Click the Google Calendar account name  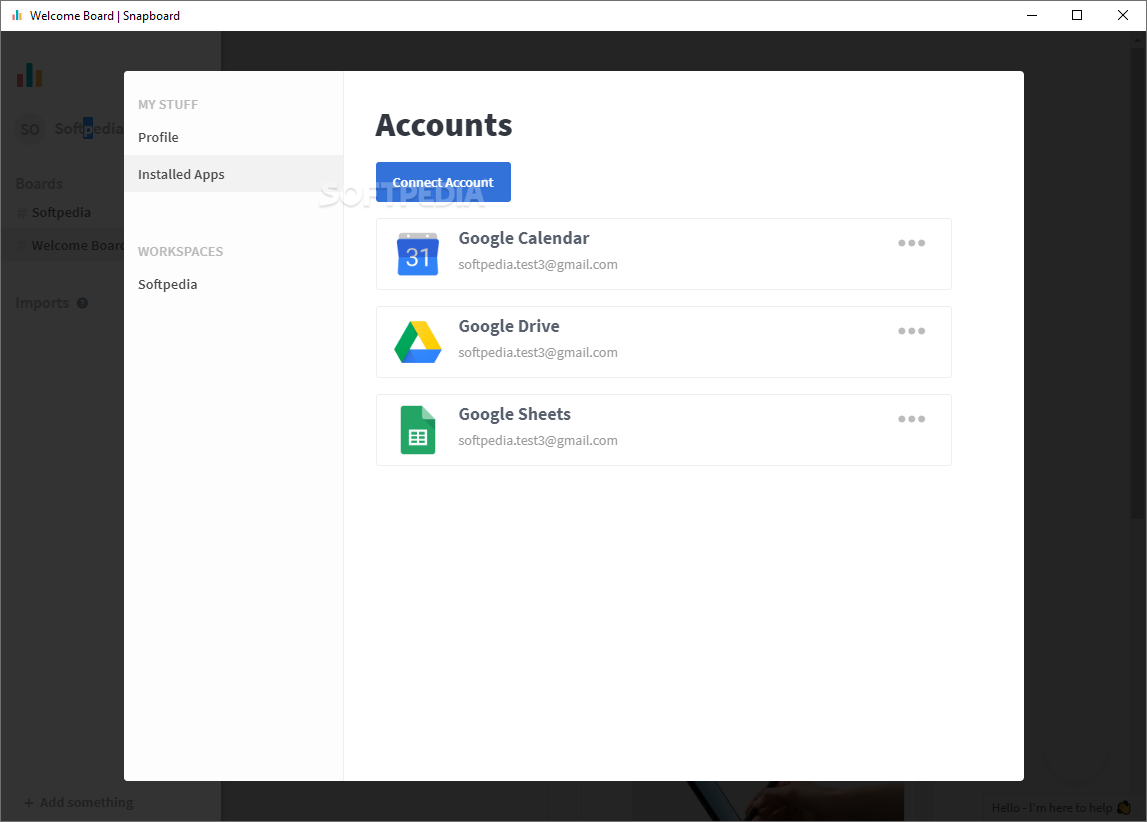[x=524, y=238]
